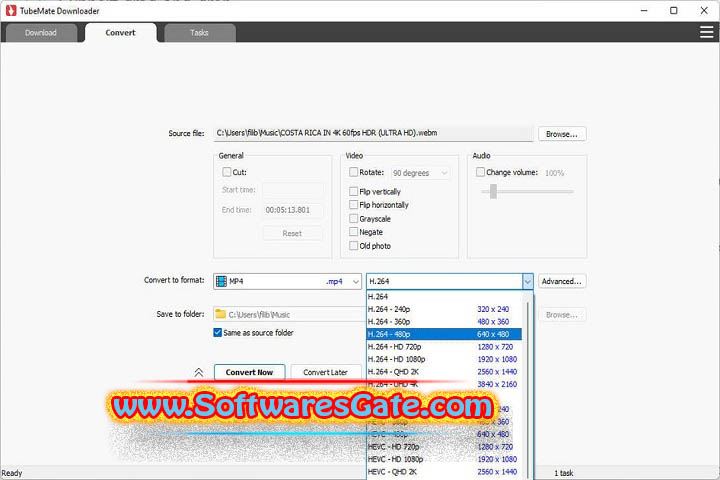The image size is (720, 480).
Task: Select HEVC - HD 720p preset
Action: pyautogui.click(x=444, y=446)
